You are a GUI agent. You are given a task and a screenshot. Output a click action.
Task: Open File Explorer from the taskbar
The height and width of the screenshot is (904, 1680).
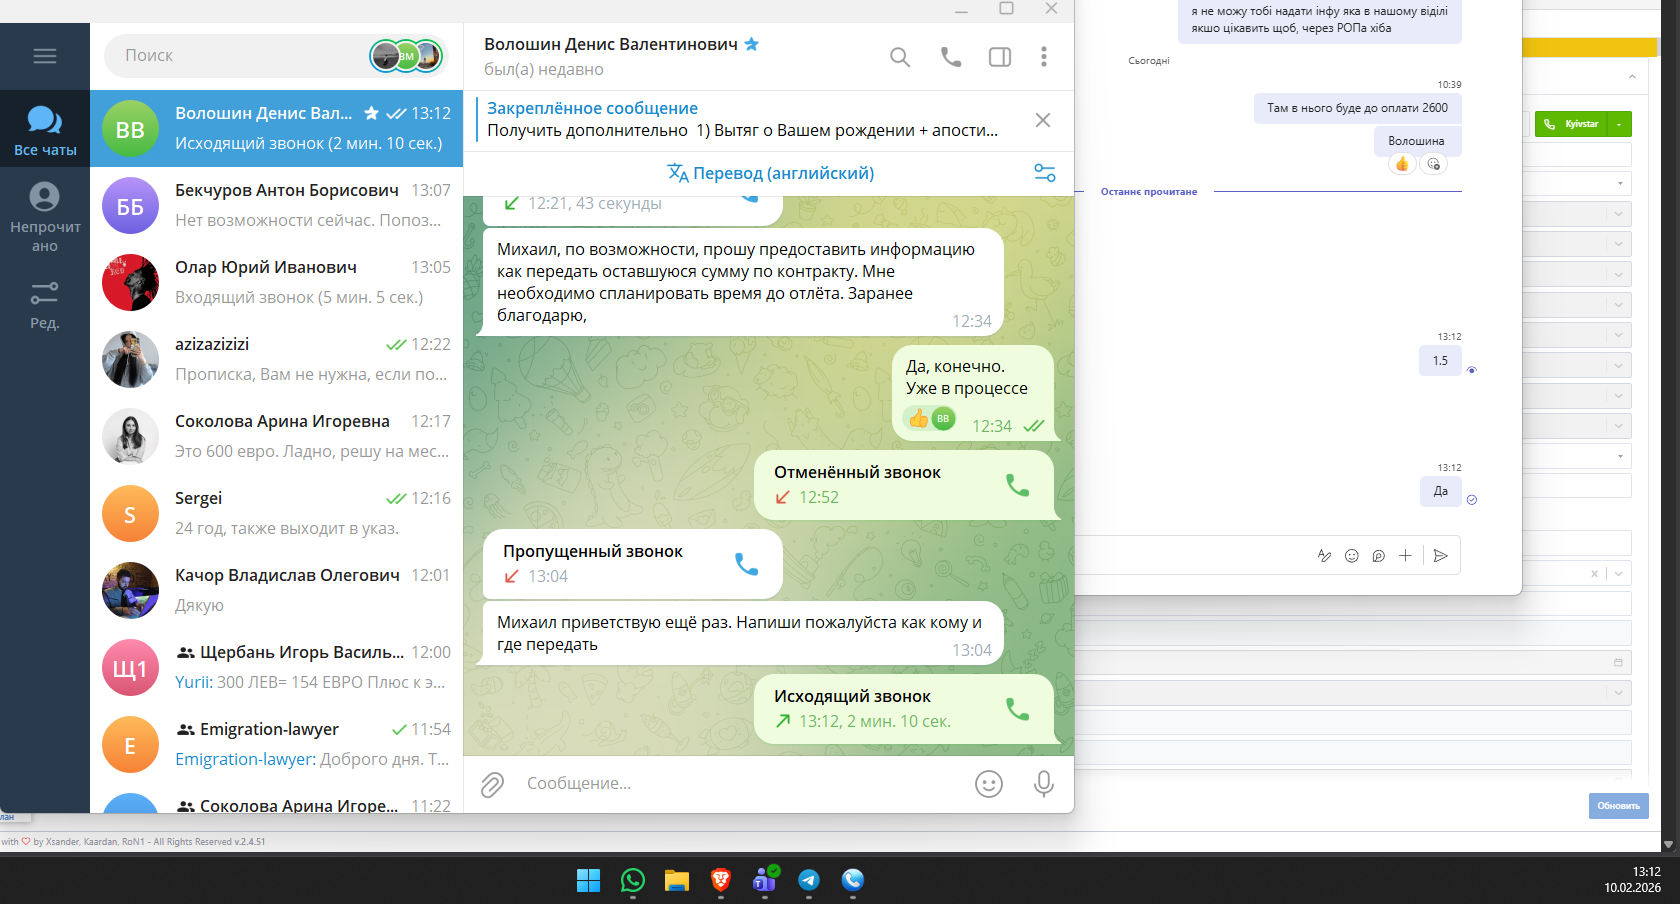[677, 880]
